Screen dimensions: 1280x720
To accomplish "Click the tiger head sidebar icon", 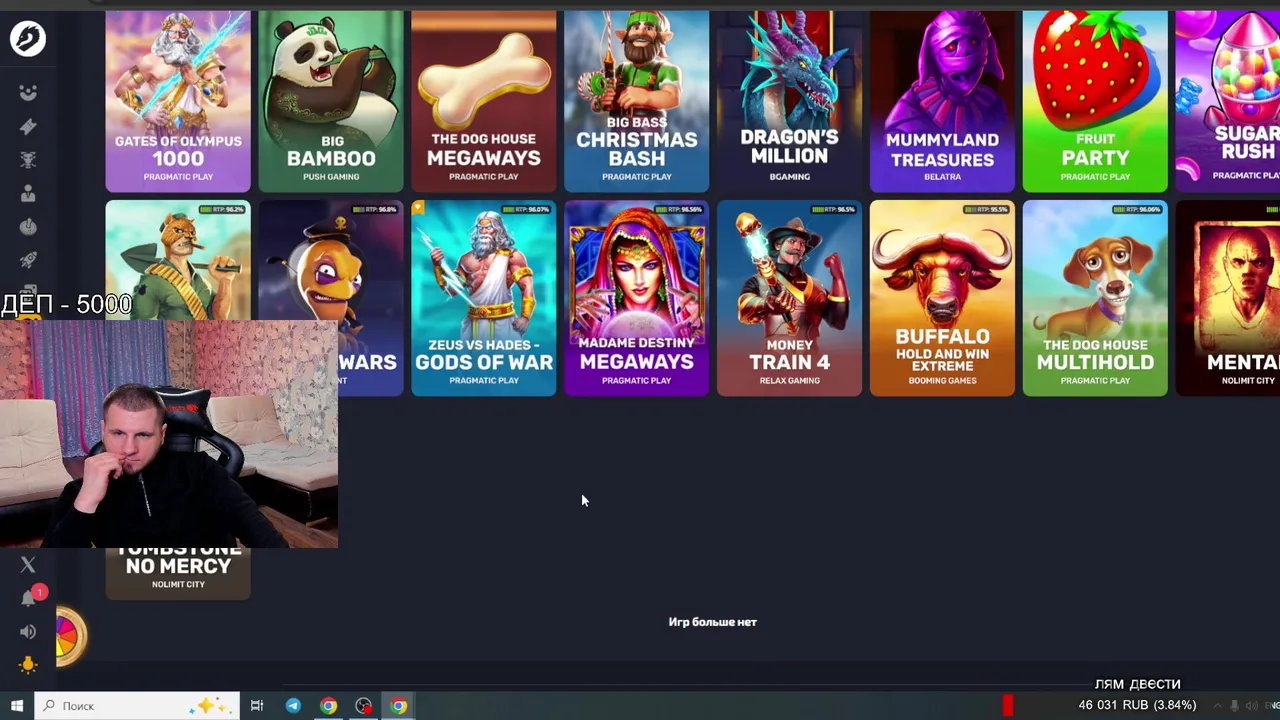I will [x=28, y=160].
